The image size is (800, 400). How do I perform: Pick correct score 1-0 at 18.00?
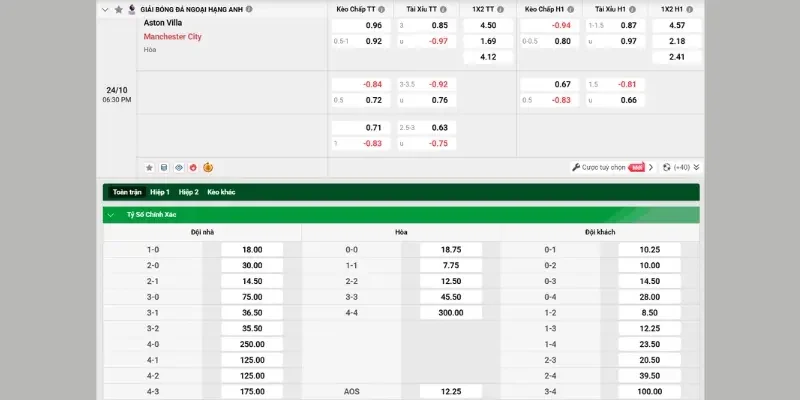252,250
